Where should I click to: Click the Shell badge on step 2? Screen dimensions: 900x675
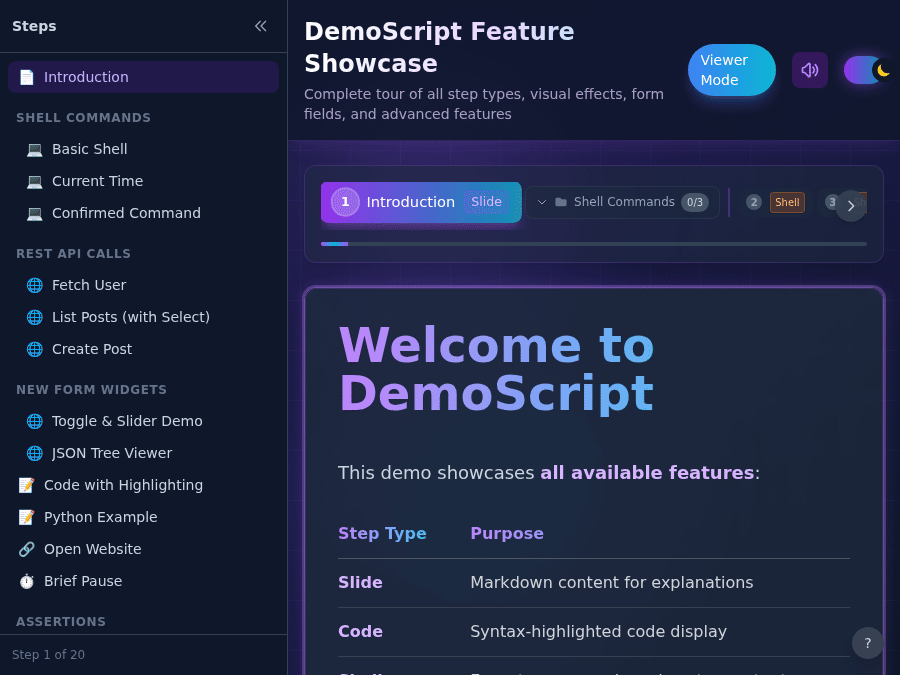point(787,202)
